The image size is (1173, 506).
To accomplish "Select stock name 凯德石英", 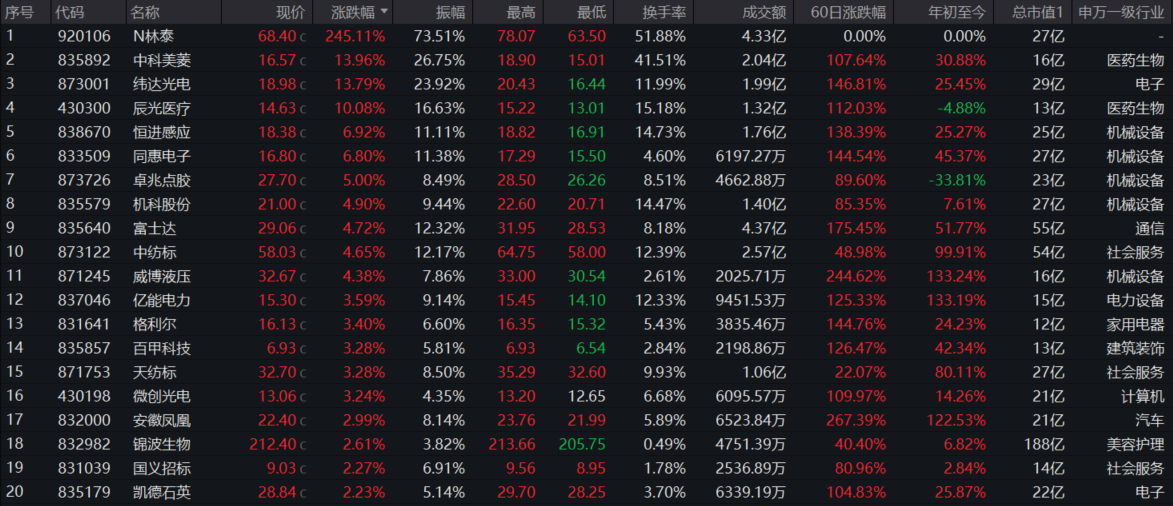I will 162,492.
